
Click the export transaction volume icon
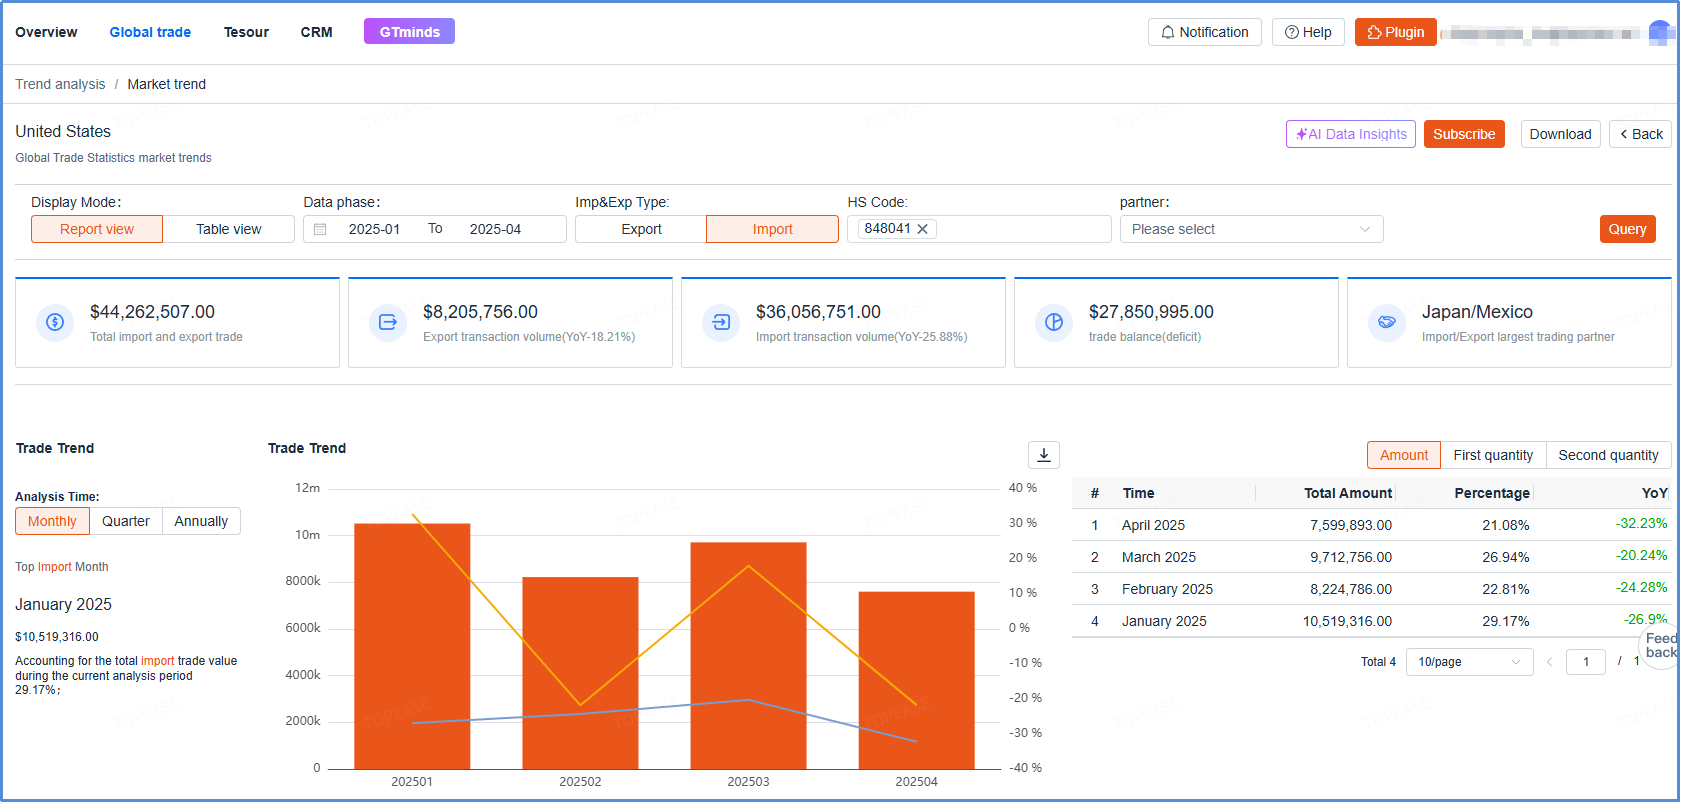pos(388,322)
